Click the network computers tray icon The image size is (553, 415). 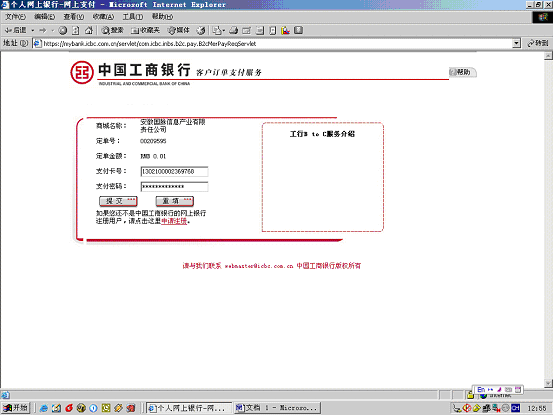[x=496, y=408]
